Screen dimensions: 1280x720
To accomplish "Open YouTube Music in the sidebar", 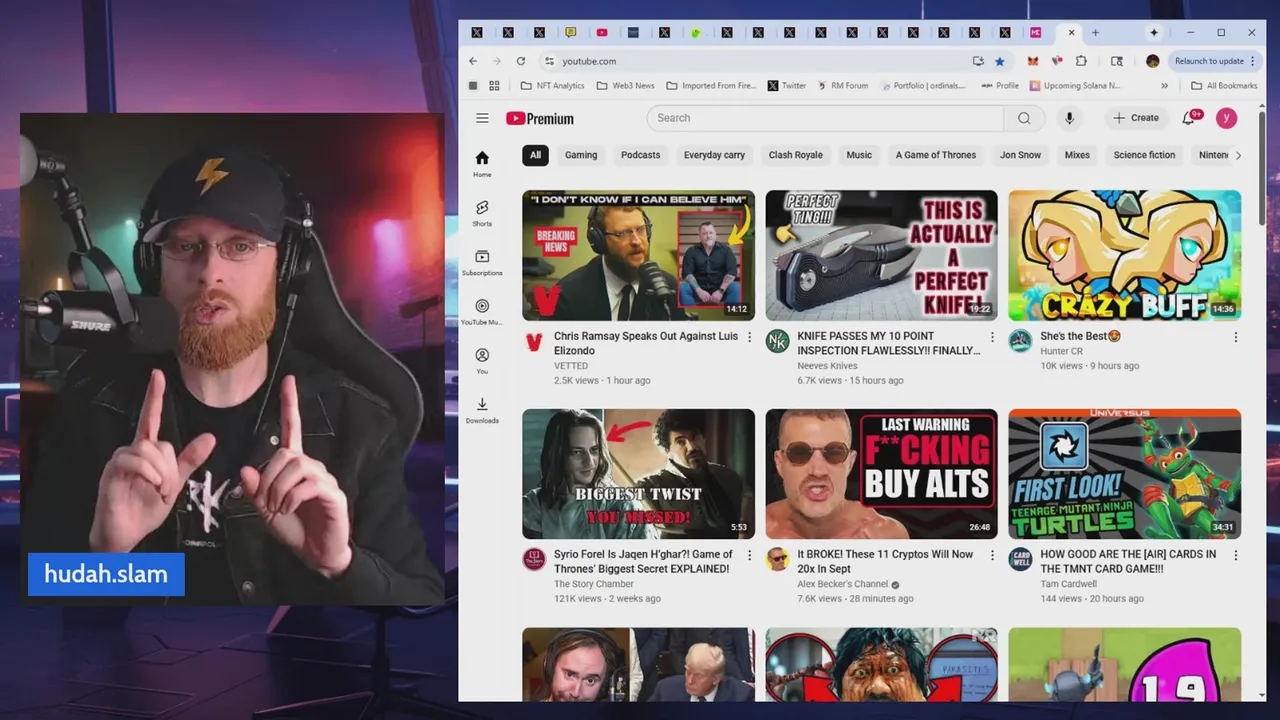I will (x=482, y=312).
